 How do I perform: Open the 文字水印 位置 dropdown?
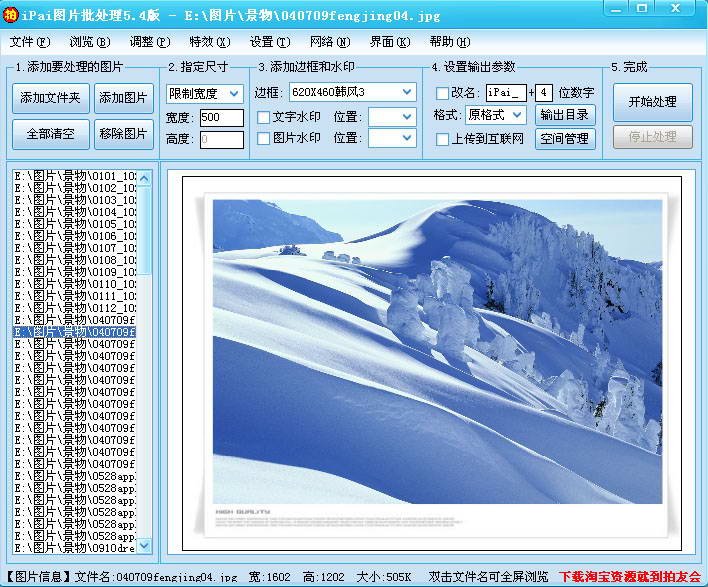[x=392, y=117]
